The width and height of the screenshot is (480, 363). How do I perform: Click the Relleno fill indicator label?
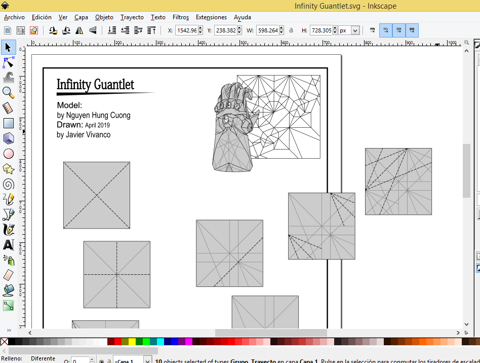click(x=12, y=359)
